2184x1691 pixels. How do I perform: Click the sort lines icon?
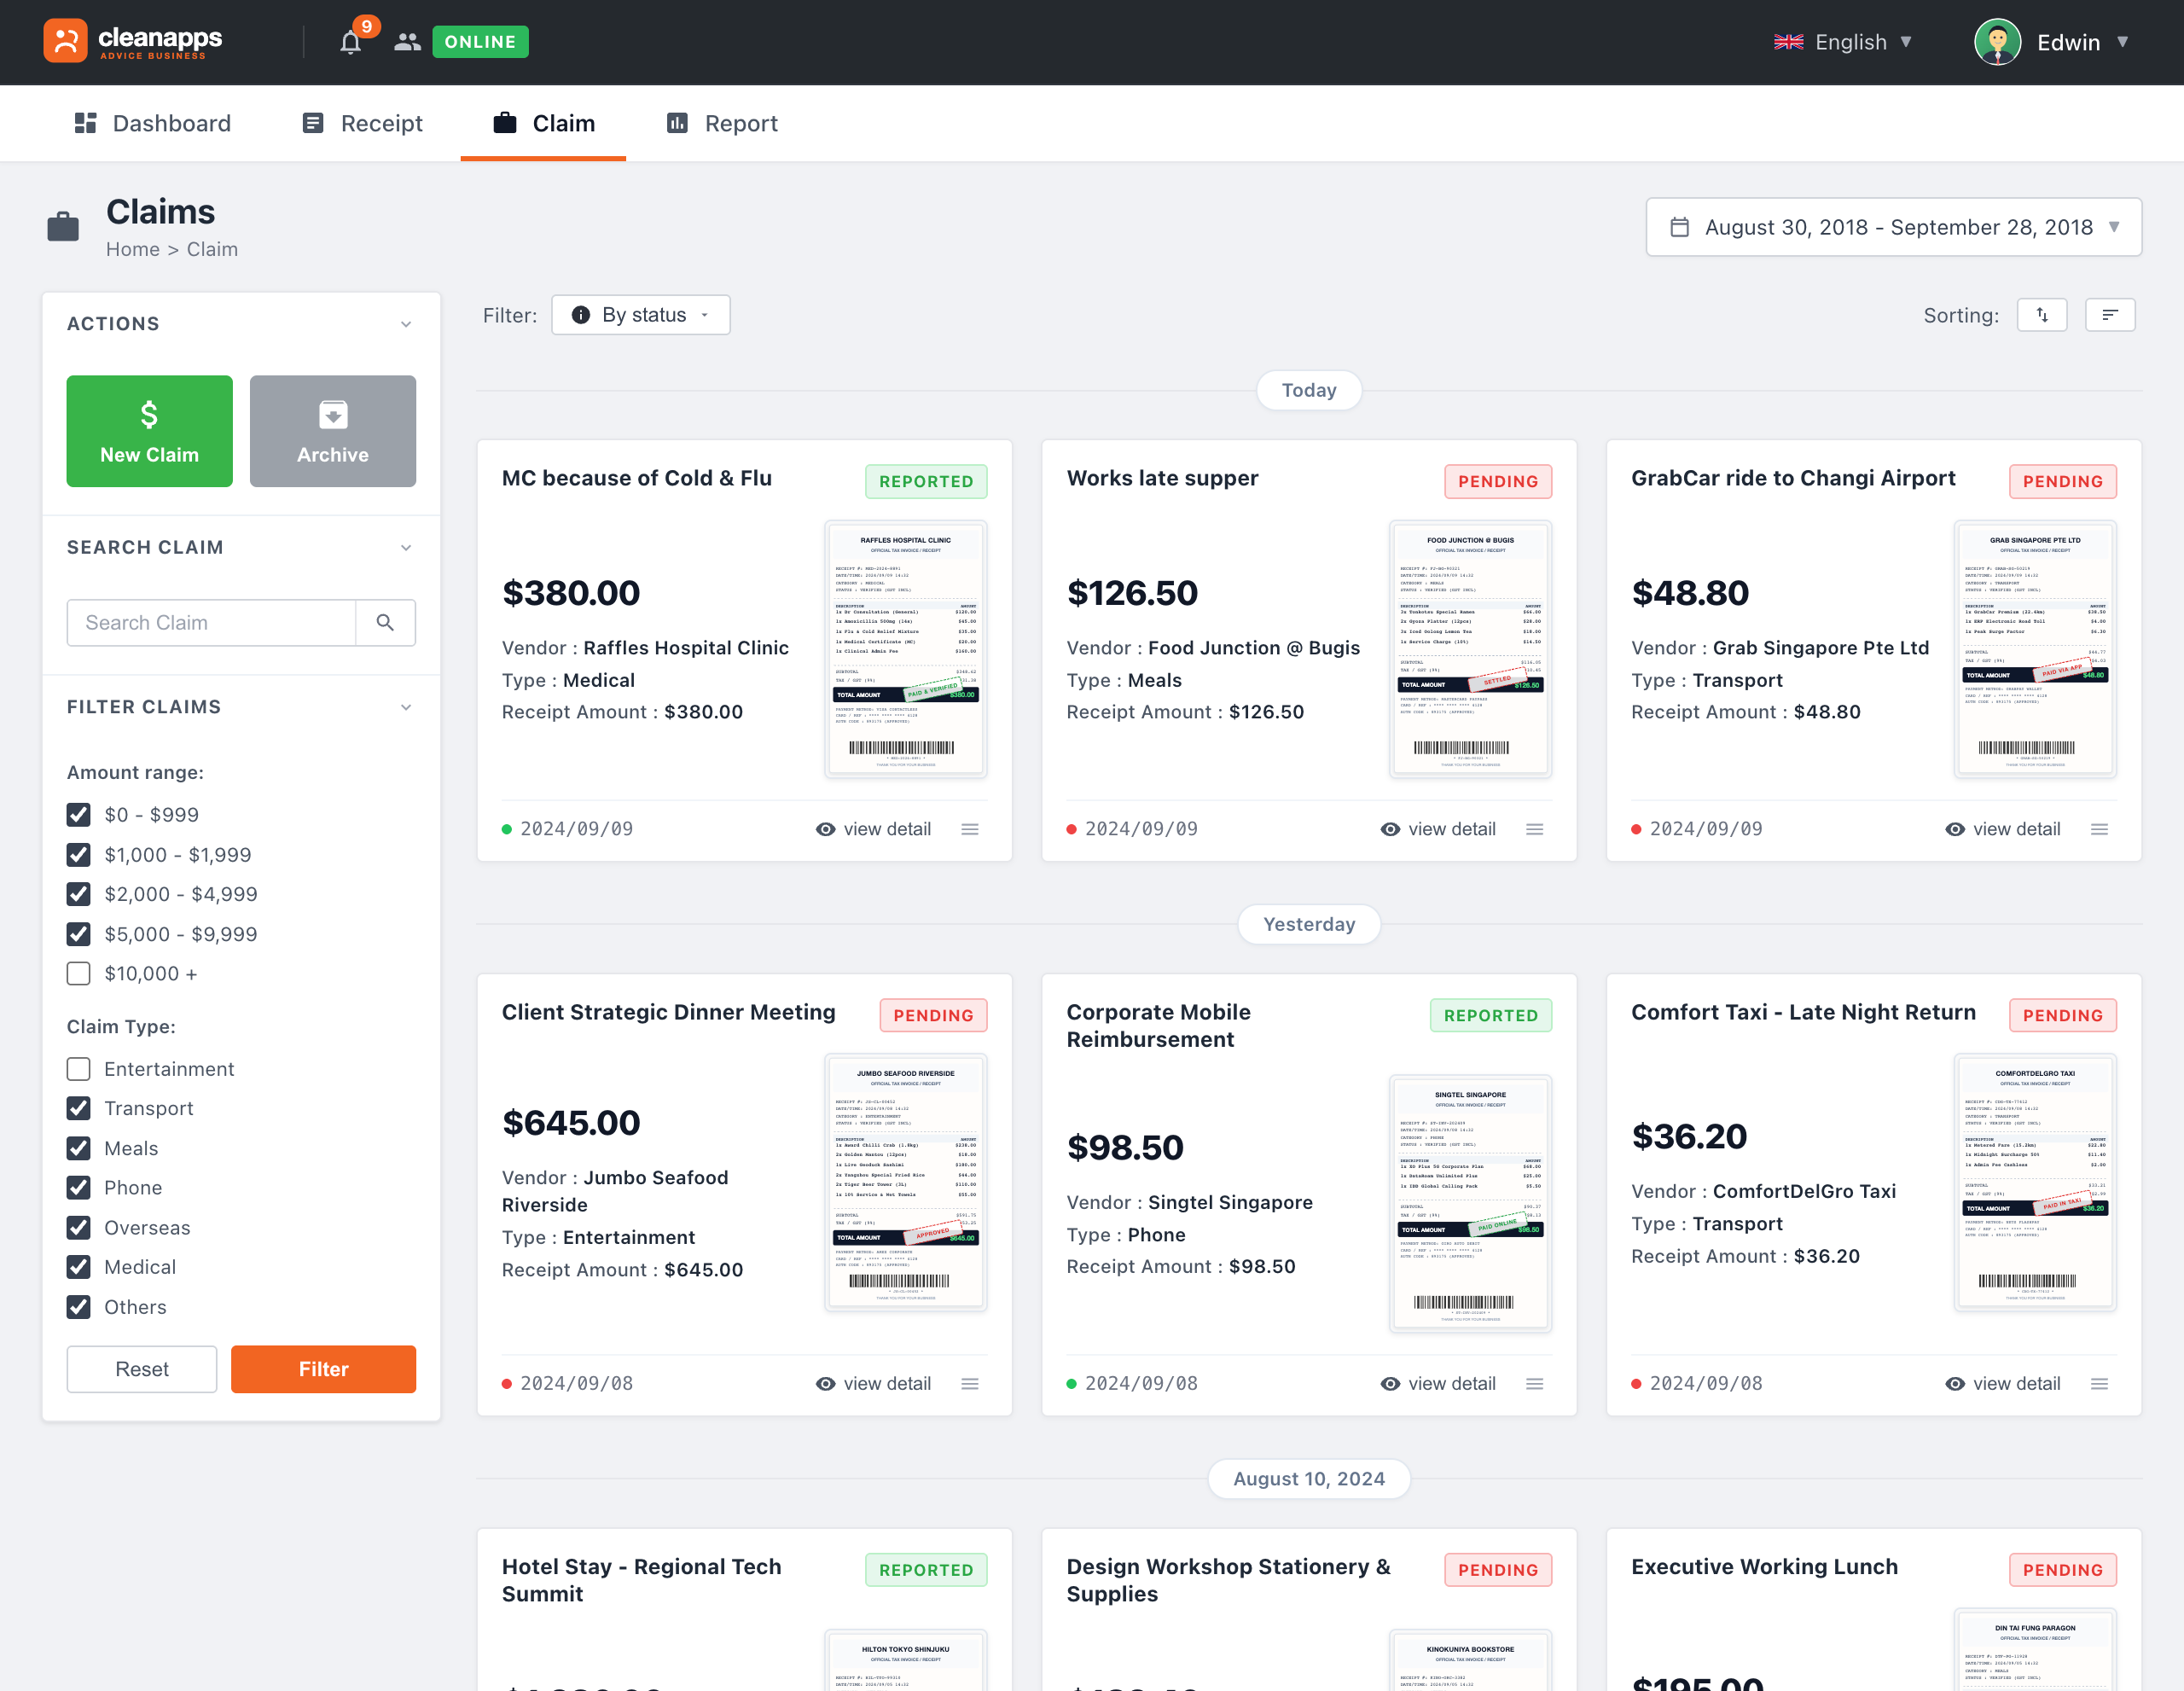click(2110, 315)
